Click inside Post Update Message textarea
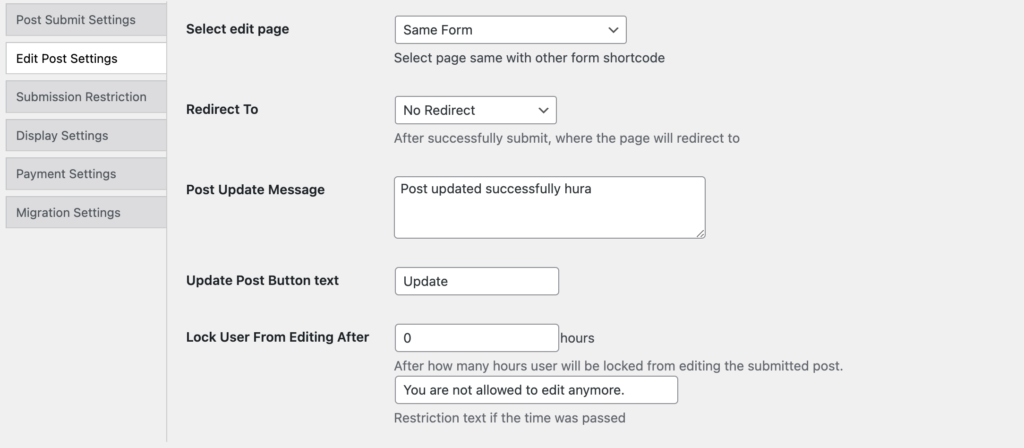 pos(549,215)
